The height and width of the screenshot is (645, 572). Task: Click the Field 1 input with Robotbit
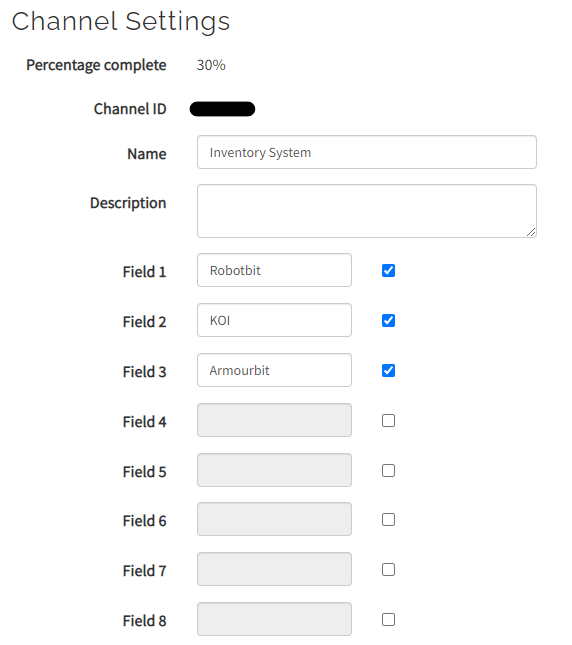(x=274, y=270)
